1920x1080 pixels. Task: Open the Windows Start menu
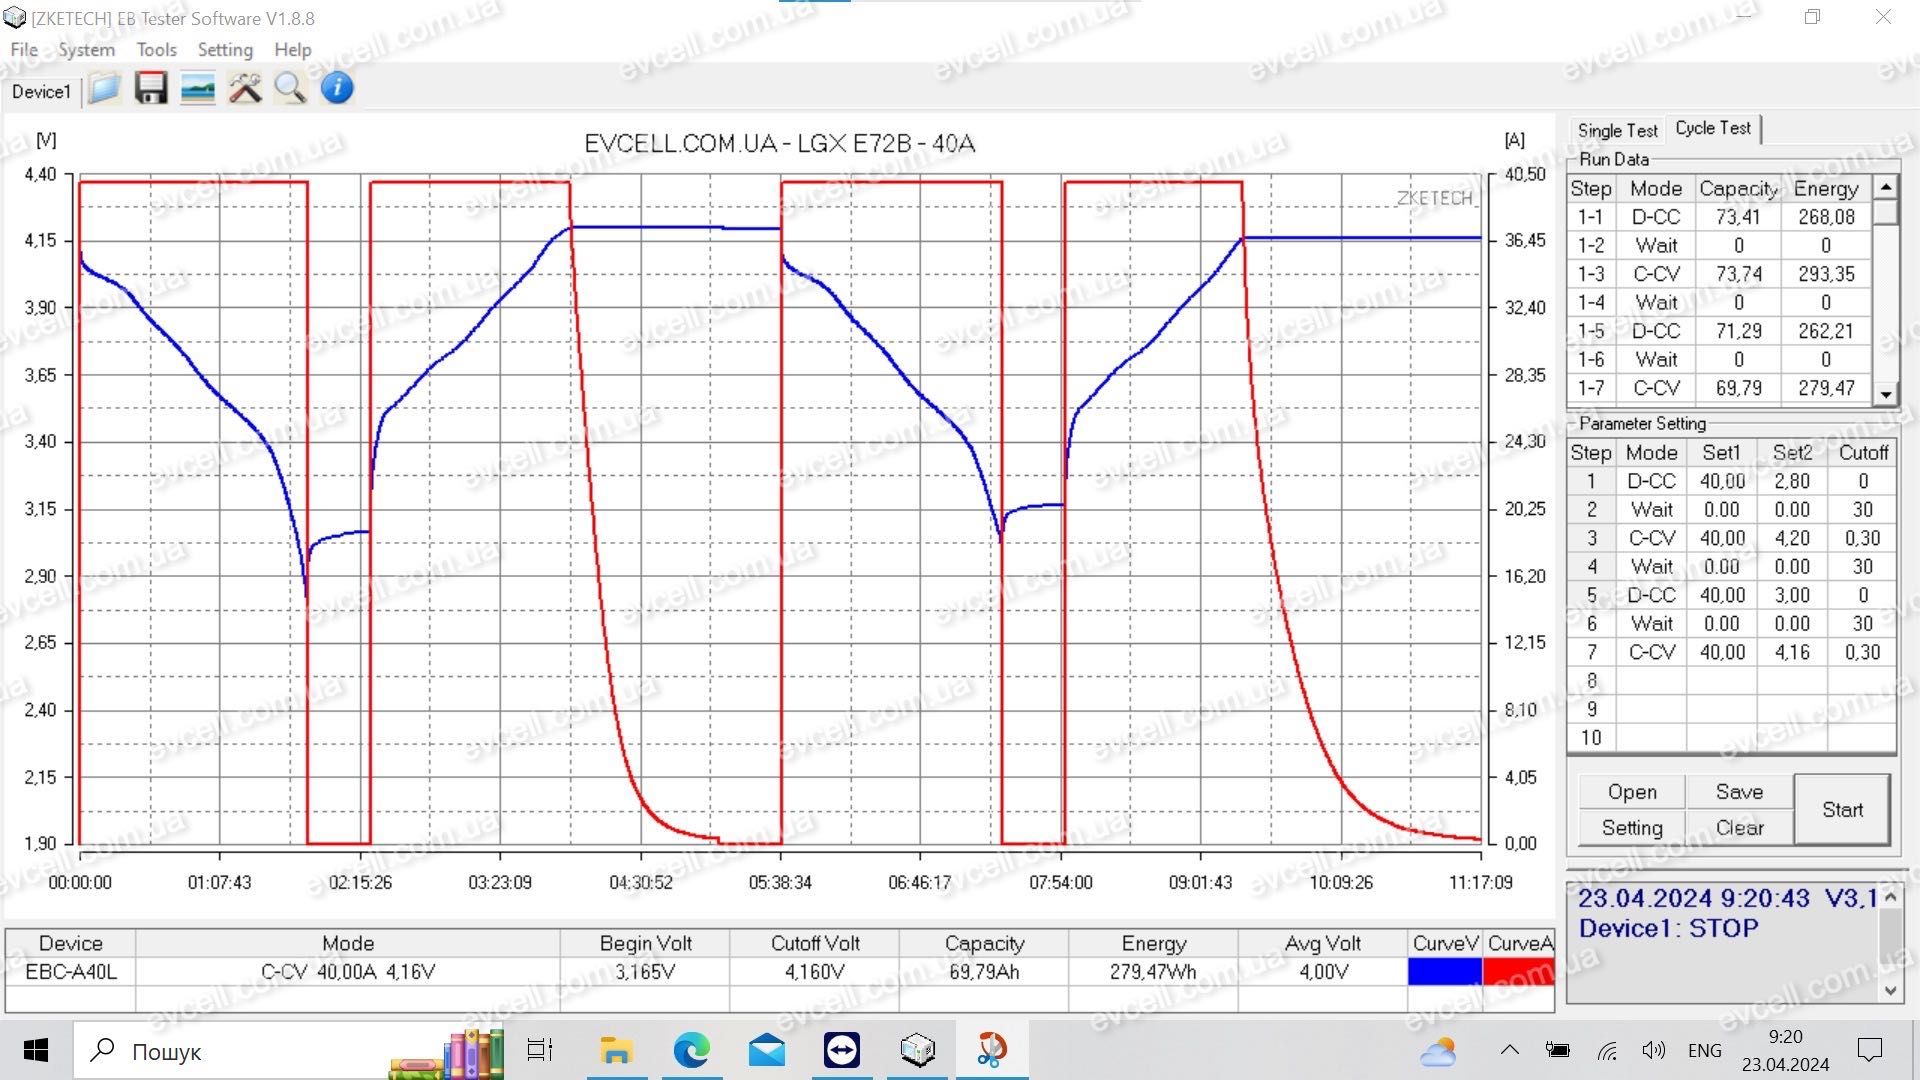coord(36,1050)
